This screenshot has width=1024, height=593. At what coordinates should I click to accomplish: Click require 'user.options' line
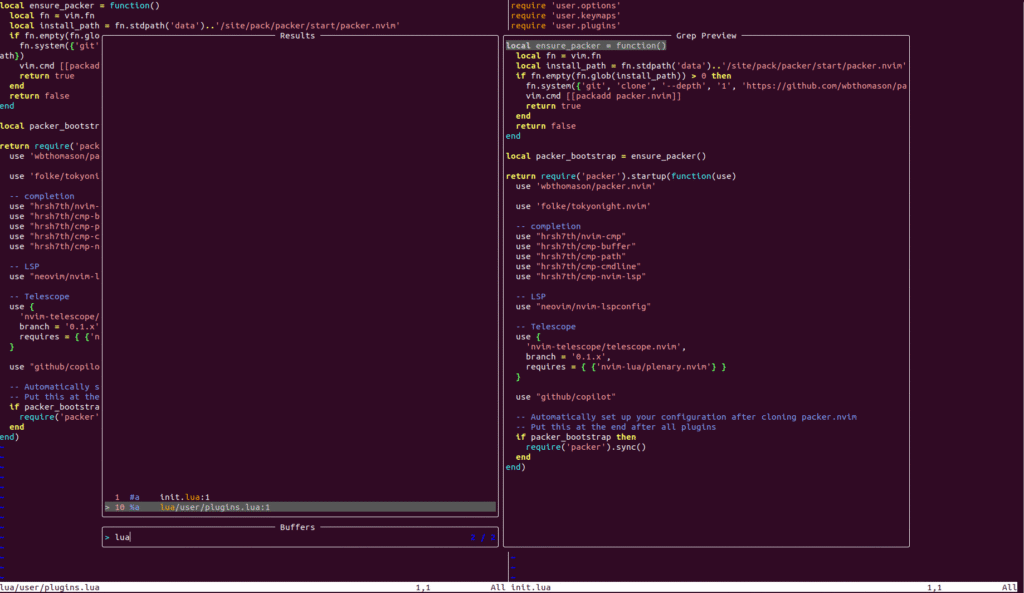[x=563, y=5]
